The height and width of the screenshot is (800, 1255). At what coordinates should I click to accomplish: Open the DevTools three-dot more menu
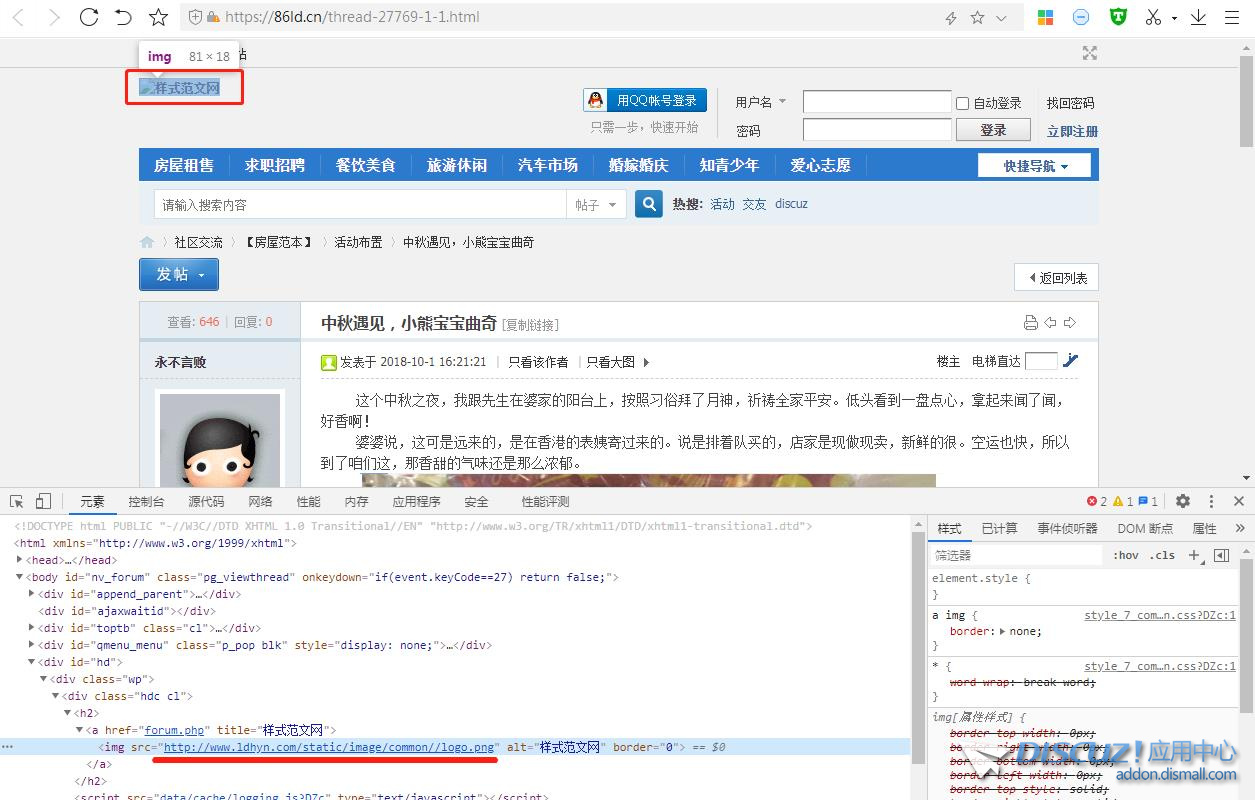[1211, 501]
